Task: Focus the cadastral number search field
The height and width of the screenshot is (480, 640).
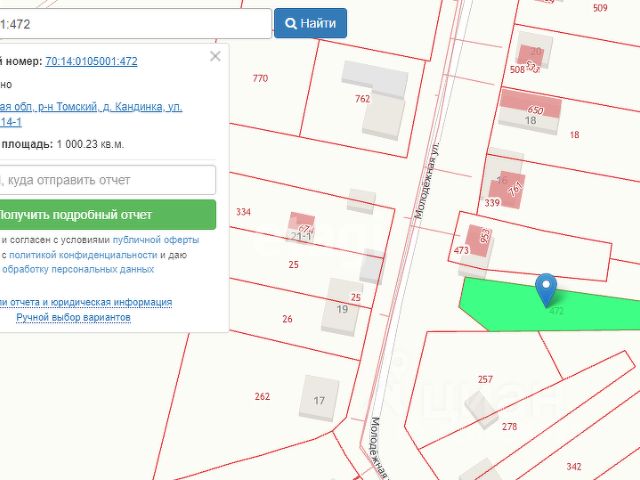Action: point(136,24)
